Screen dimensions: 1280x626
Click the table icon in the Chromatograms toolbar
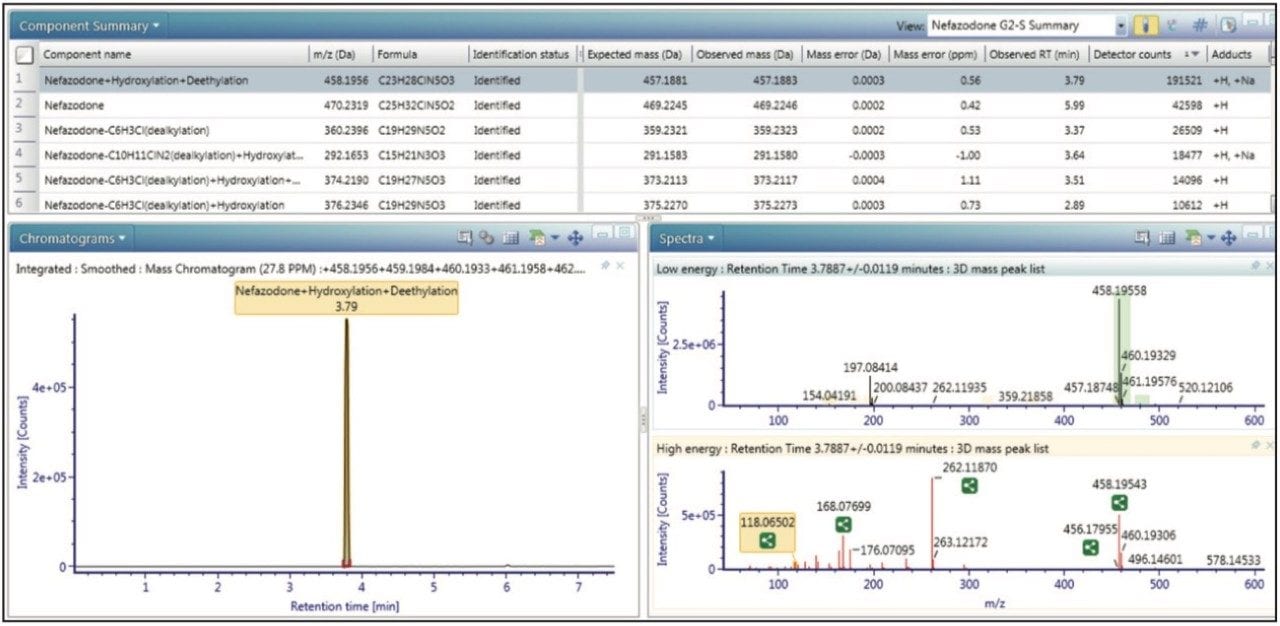(x=510, y=238)
